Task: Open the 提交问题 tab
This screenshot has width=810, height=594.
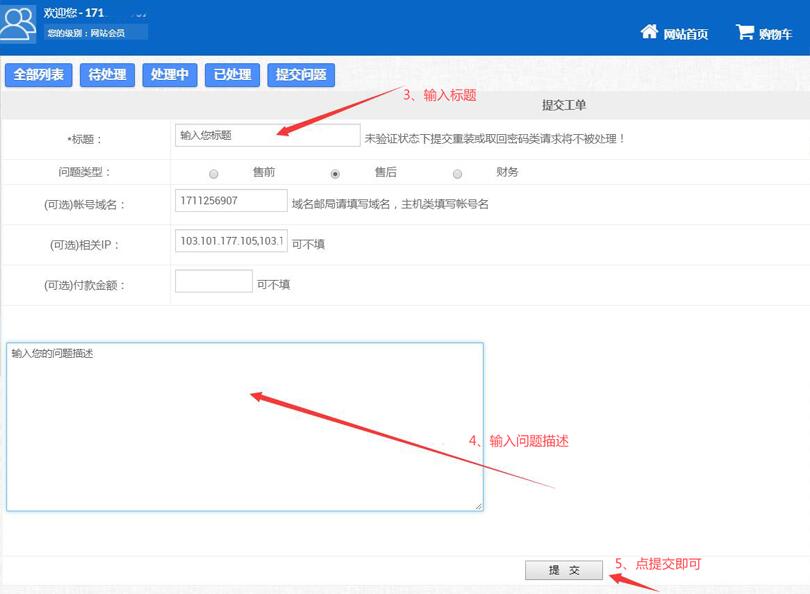Action: tap(301, 75)
